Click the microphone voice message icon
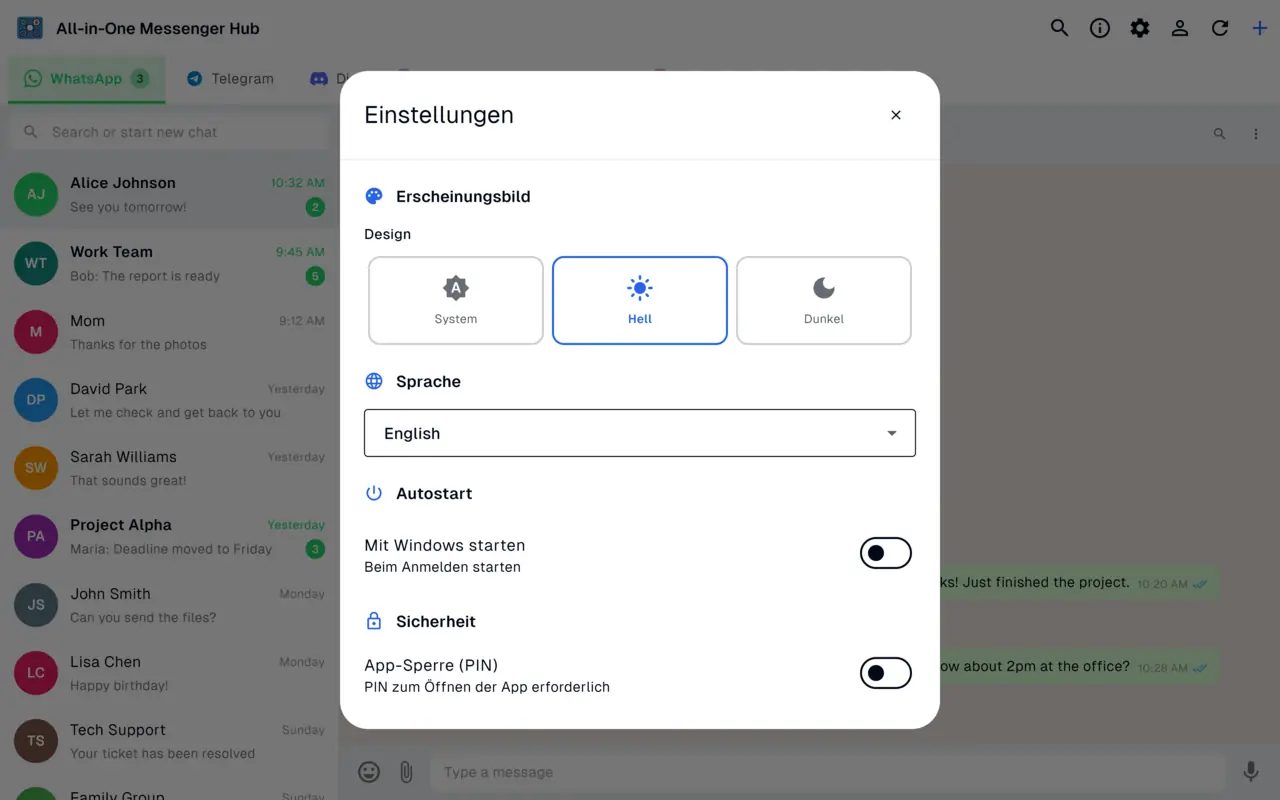Screen dimensions: 1280x800 pos(1251,772)
